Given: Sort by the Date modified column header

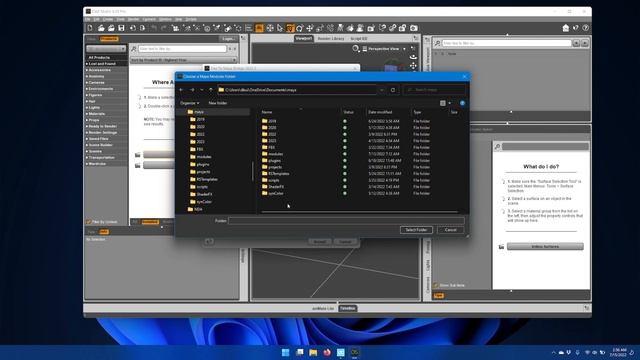Looking at the screenshot, I should pyautogui.click(x=380, y=112).
